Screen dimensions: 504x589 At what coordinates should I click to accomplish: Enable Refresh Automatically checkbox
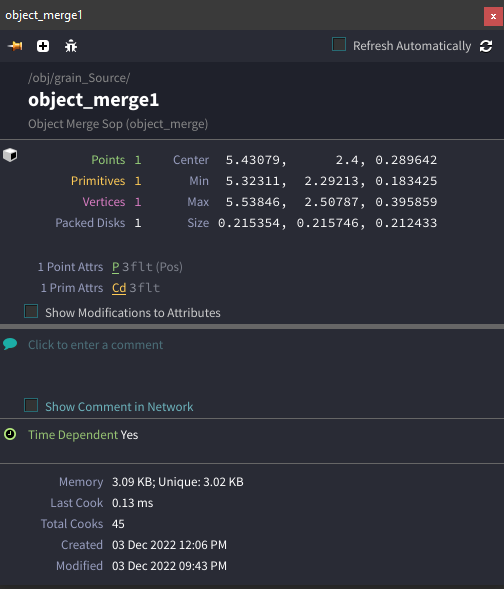(x=339, y=44)
